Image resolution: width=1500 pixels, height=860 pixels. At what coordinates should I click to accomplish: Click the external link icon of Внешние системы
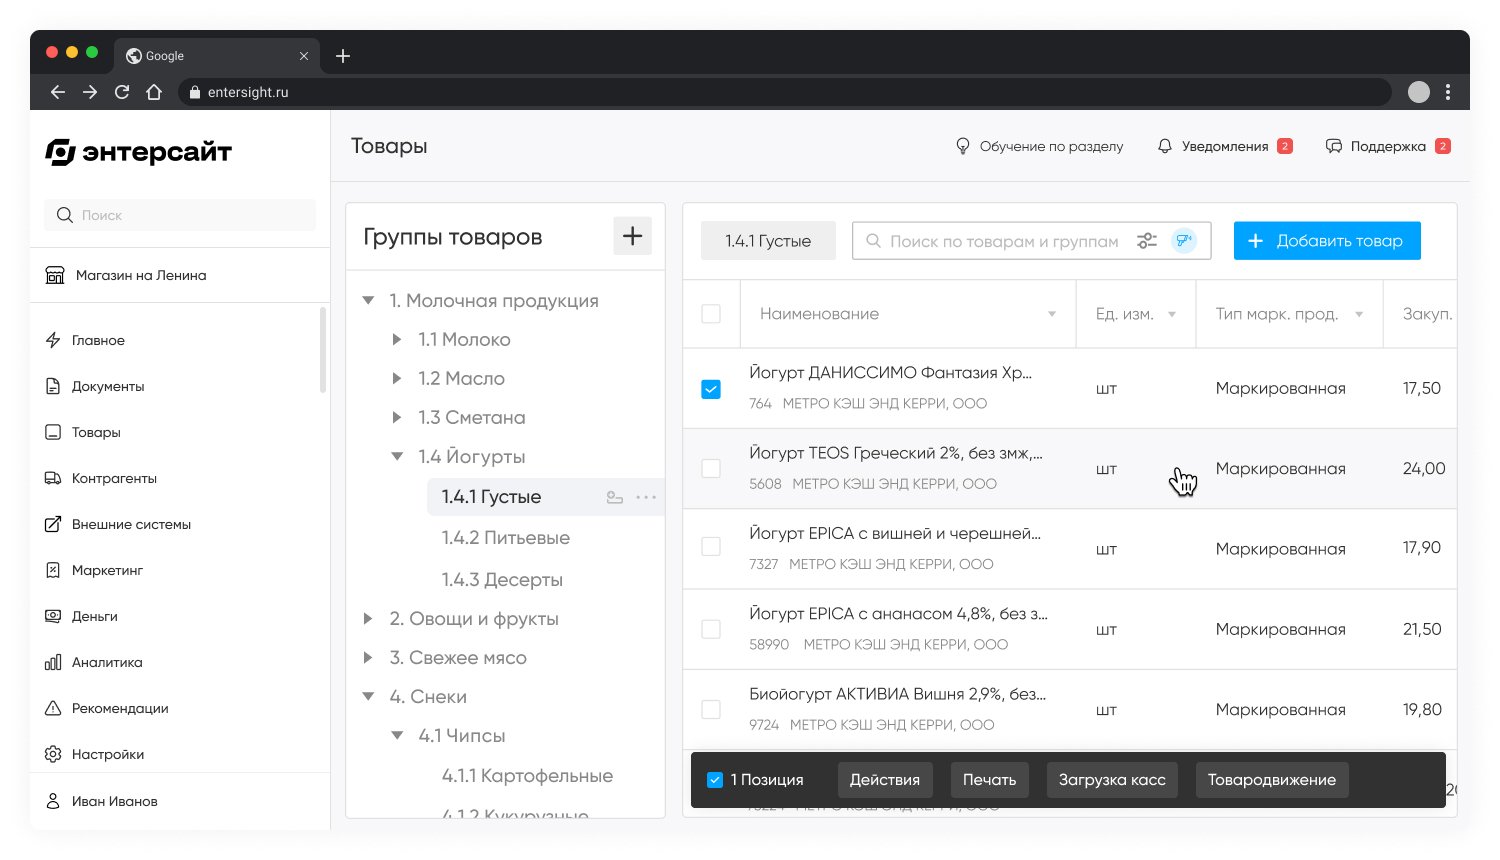click(53, 524)
